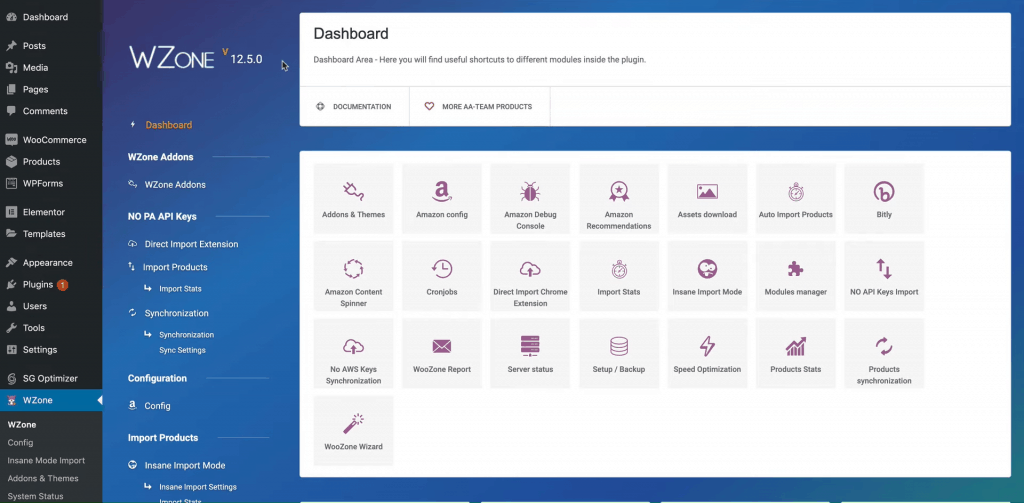
Task: Go to Plugins in the admin menu
Action: click(x=38, y=284)
